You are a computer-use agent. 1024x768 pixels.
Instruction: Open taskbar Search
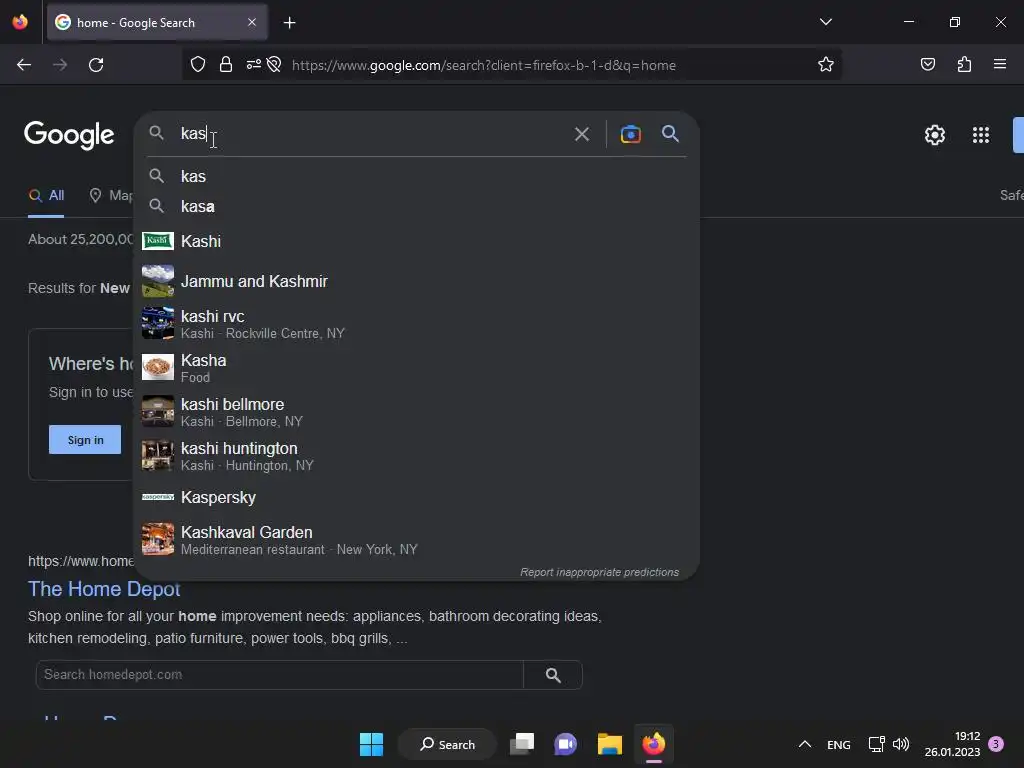[448, 744]
